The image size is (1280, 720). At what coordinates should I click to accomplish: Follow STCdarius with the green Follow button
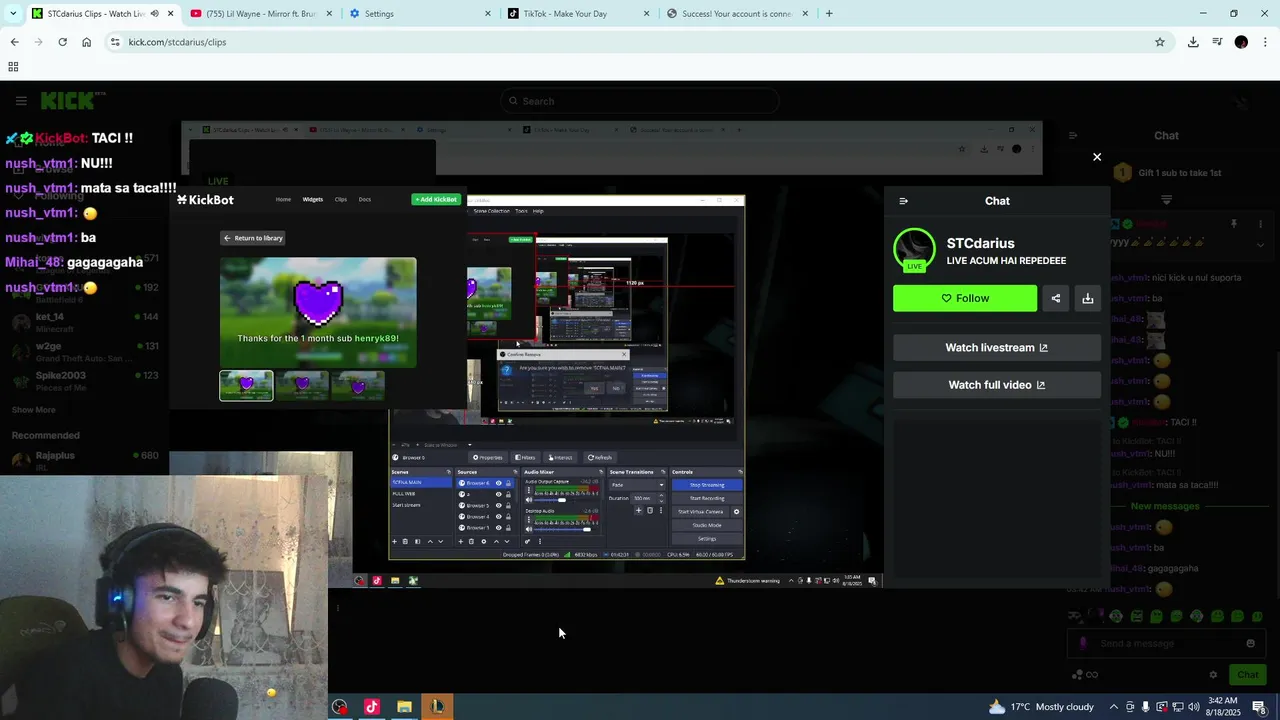(x=965, y=298)
